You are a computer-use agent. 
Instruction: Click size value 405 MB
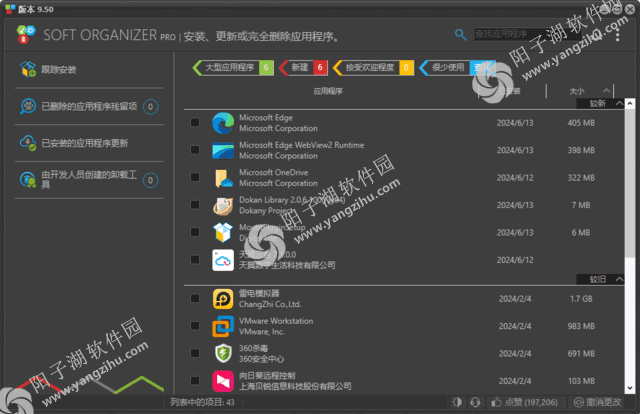pyautogui.click(x=581, y=123)
